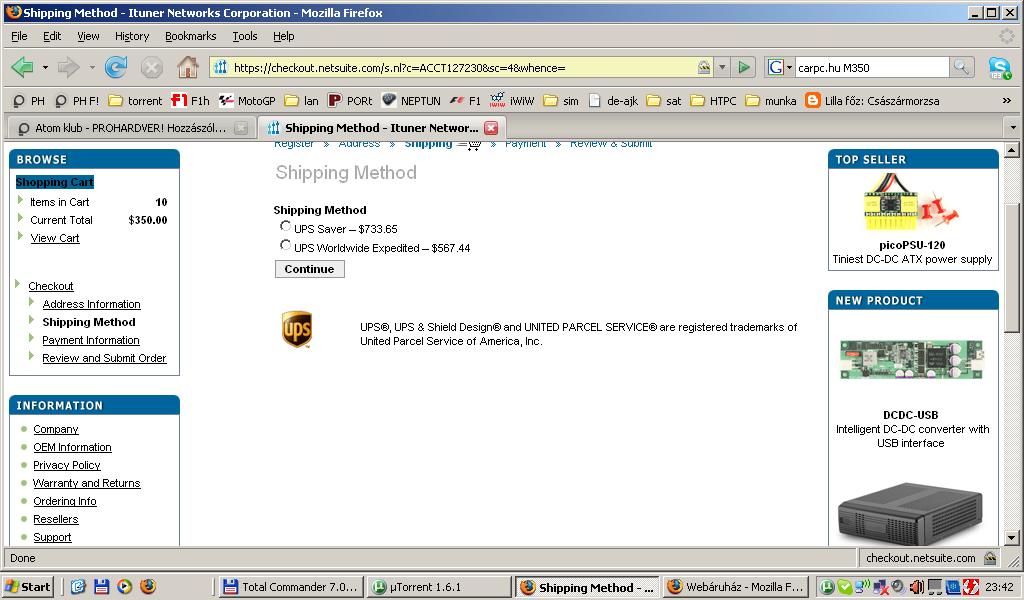
Task: Open the OEM Information link
Action: [72, 447]
